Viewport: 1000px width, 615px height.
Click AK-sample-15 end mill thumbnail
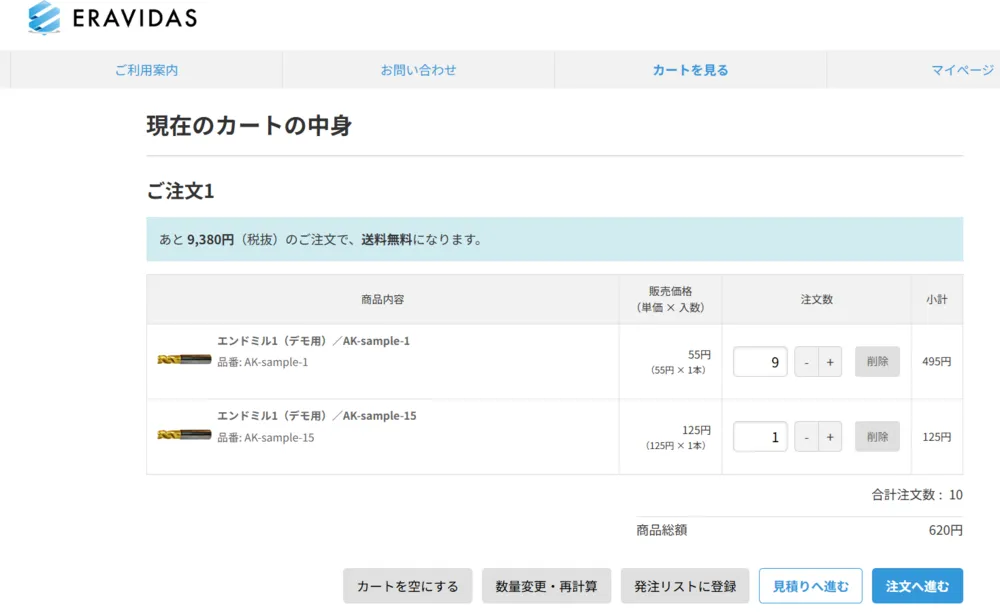[x=184, y=435]
